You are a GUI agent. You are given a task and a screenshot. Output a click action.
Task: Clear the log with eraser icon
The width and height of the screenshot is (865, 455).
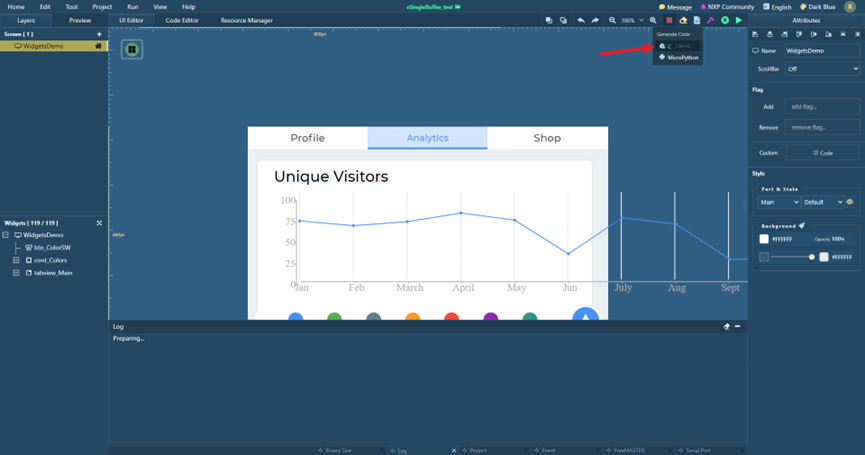(727, 326)
